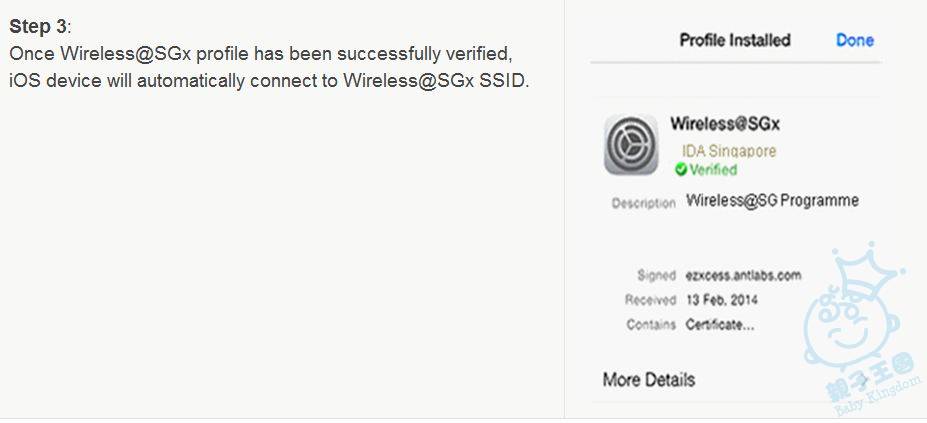Select the Wireless@SG Programme description
Viewport: 927px width, 423px height.
[x=772, y=201]
